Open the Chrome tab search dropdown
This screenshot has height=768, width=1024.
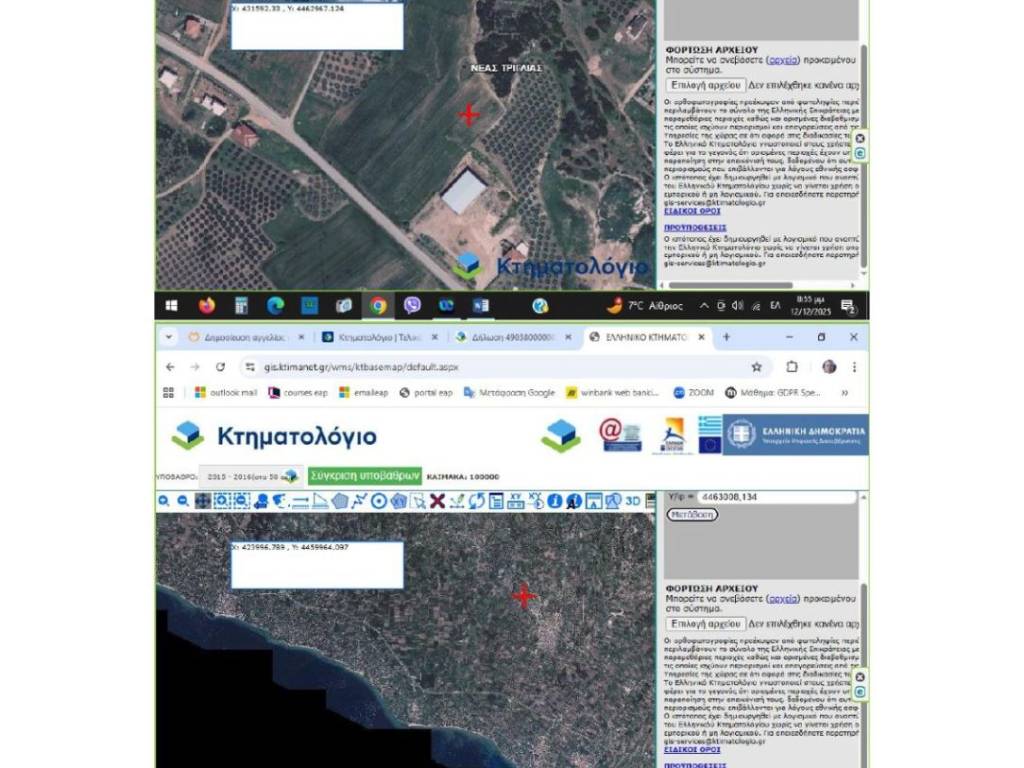pos(168,338)
